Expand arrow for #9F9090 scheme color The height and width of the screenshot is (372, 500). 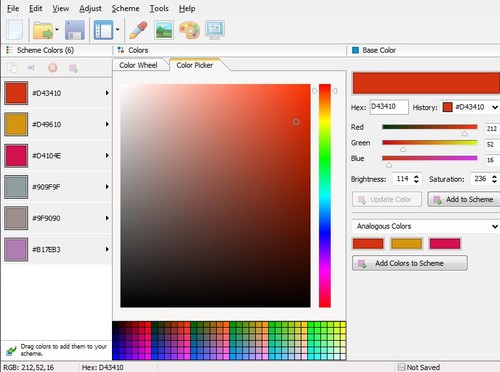107,218
